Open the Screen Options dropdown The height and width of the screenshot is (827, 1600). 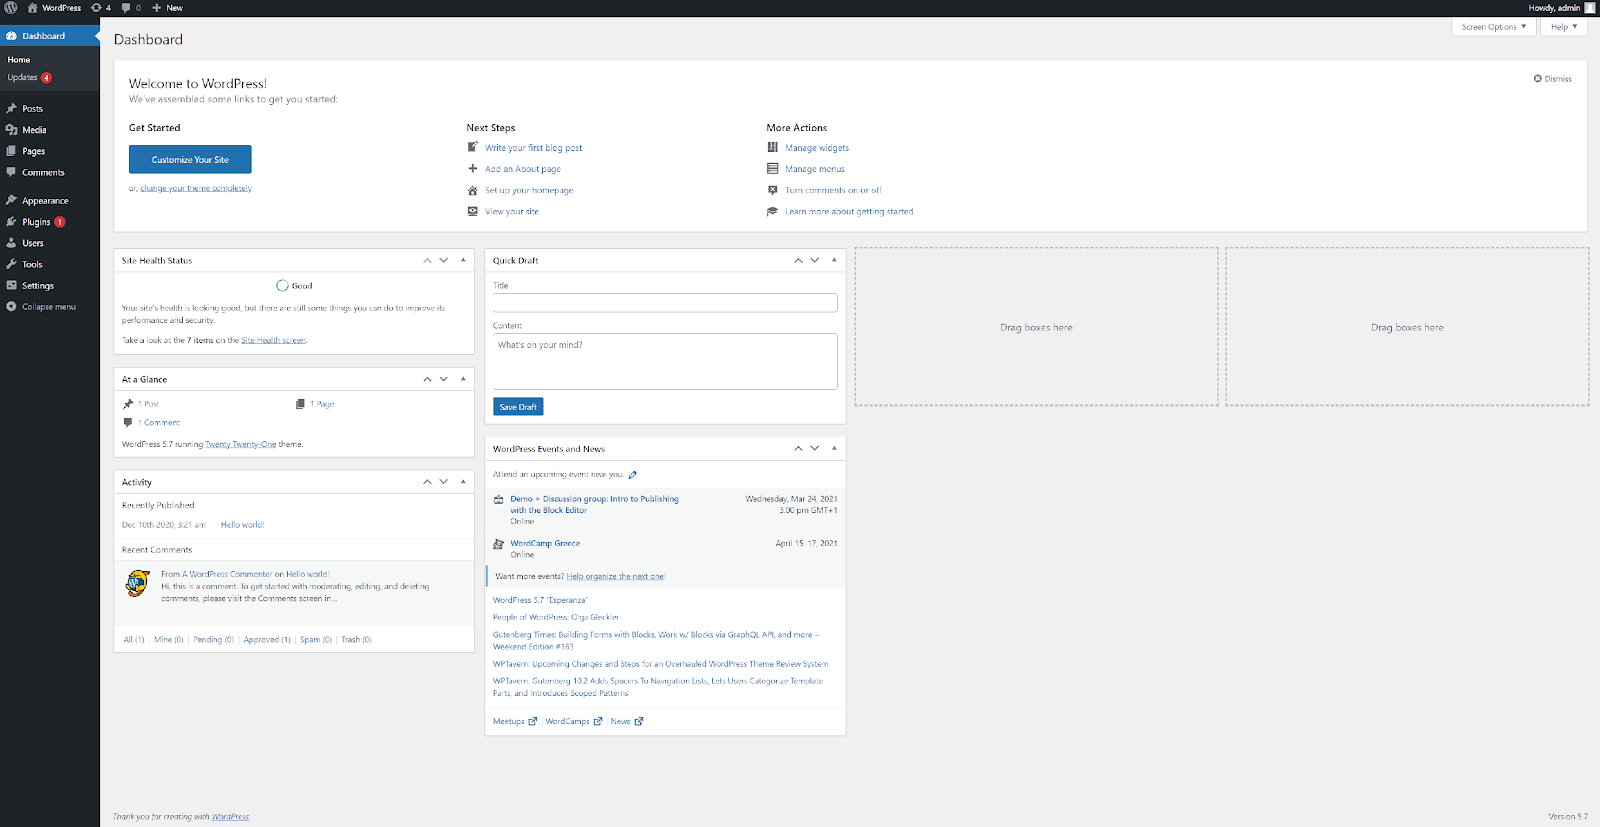coord(1494,27)
